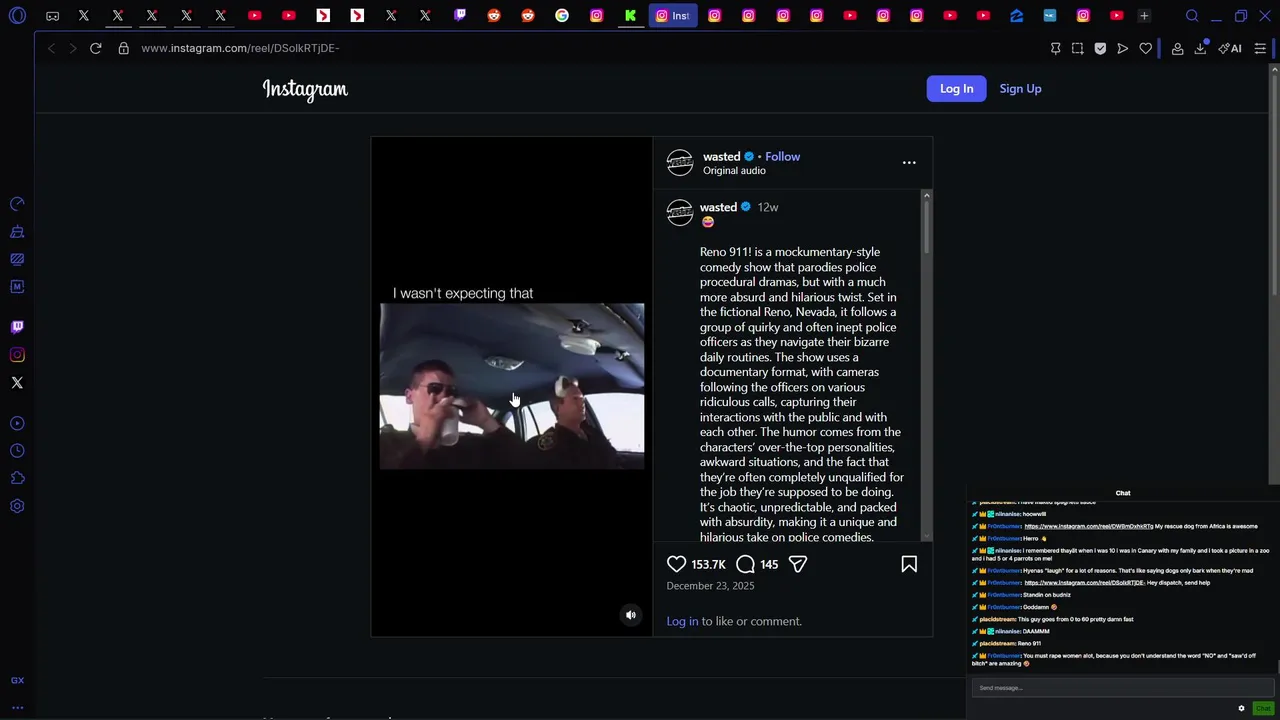This screenshot has height=720, width=1280.
Task: Click 'Log in' to like or comment
Action: [x=682, y=621]
